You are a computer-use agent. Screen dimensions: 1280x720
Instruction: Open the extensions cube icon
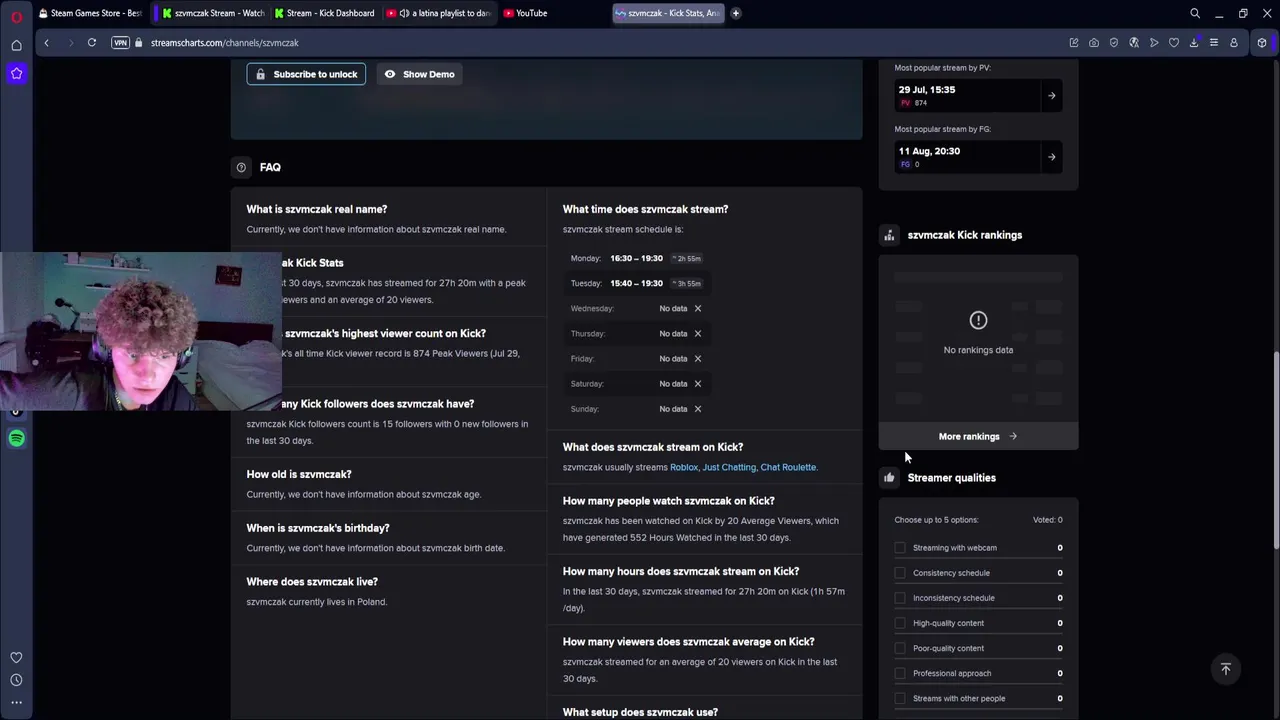(x=1262, y=43)
